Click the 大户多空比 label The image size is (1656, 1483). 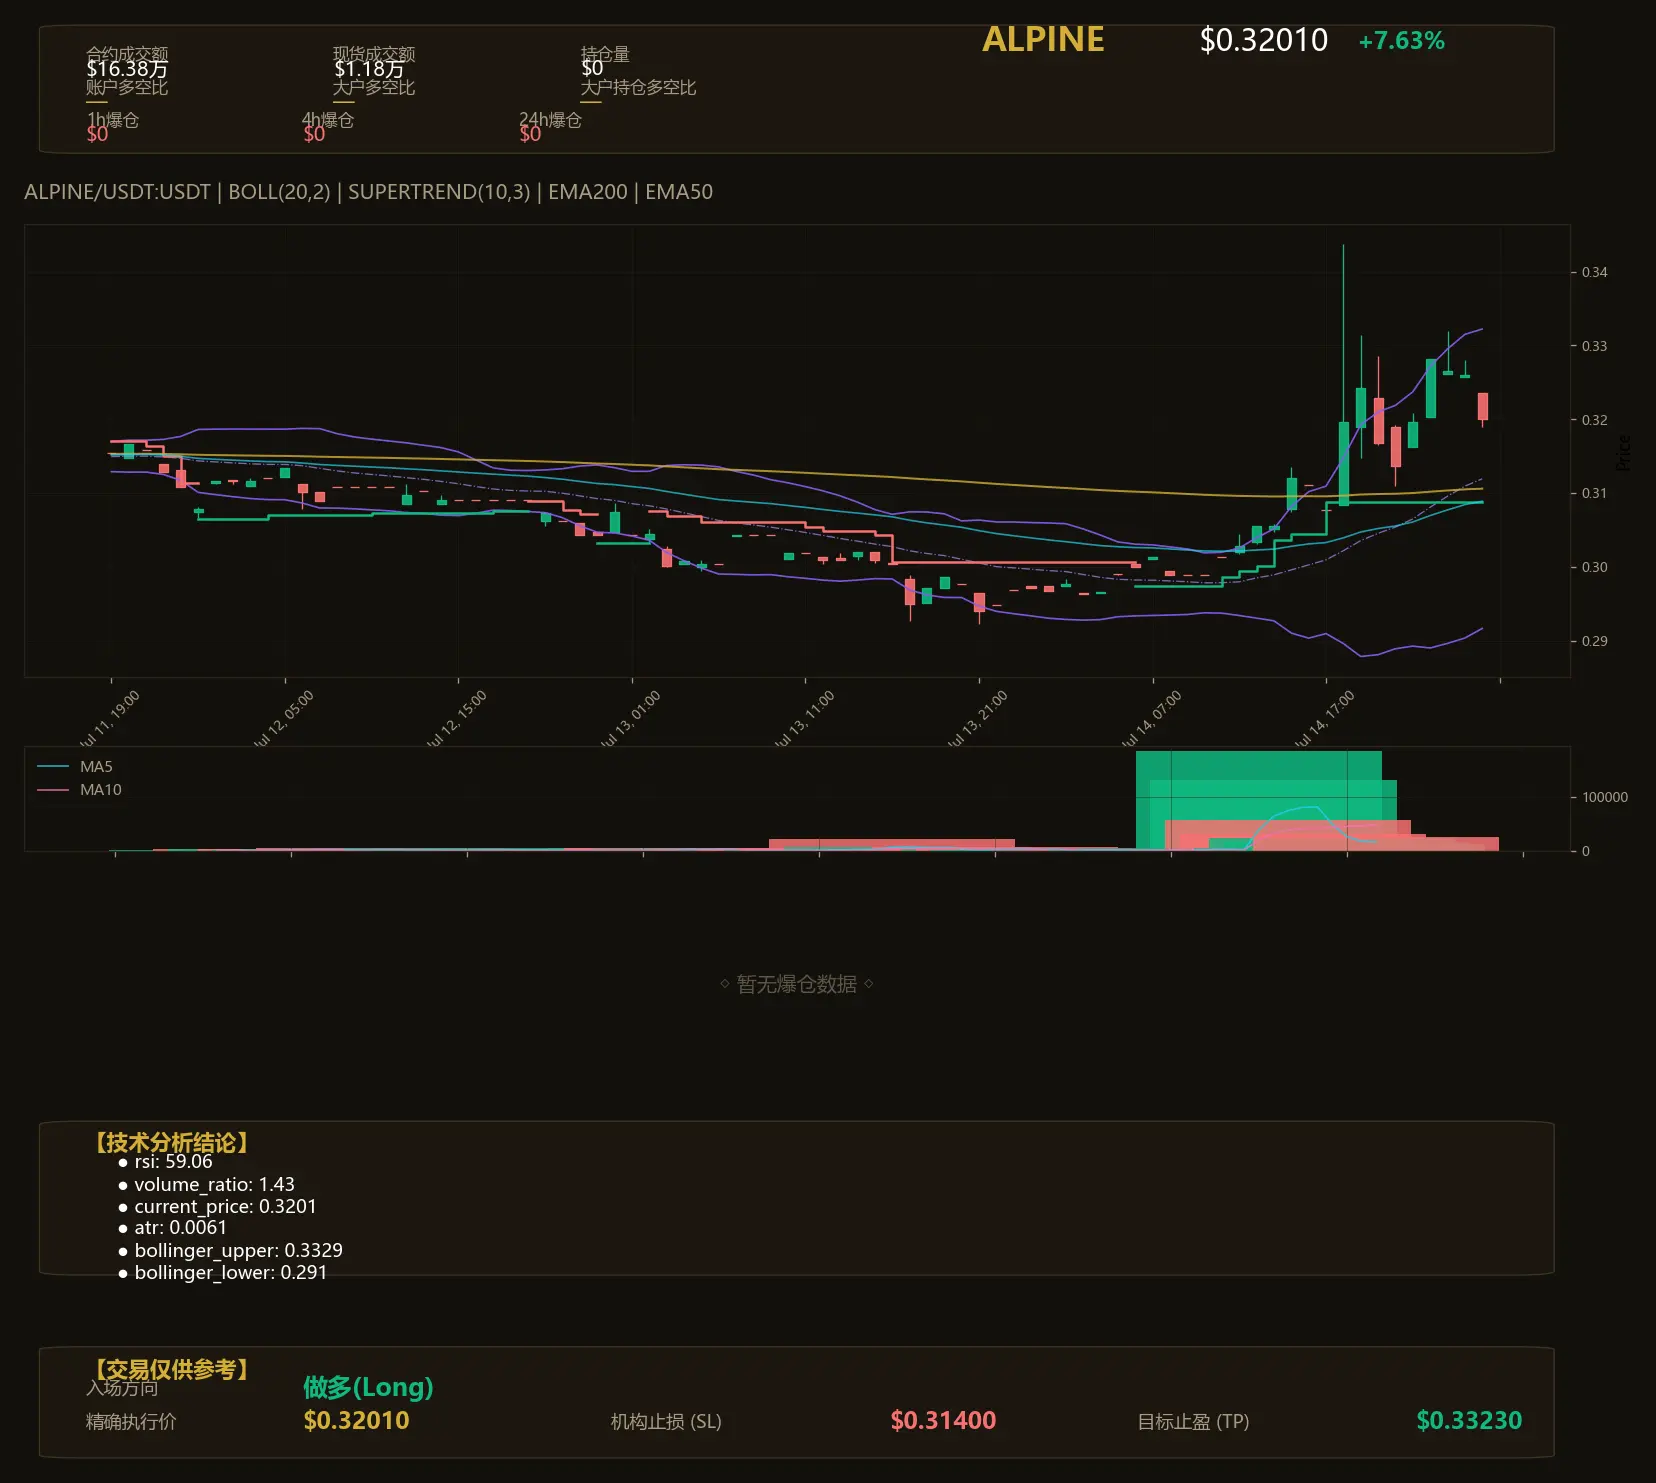pos(374,87)
